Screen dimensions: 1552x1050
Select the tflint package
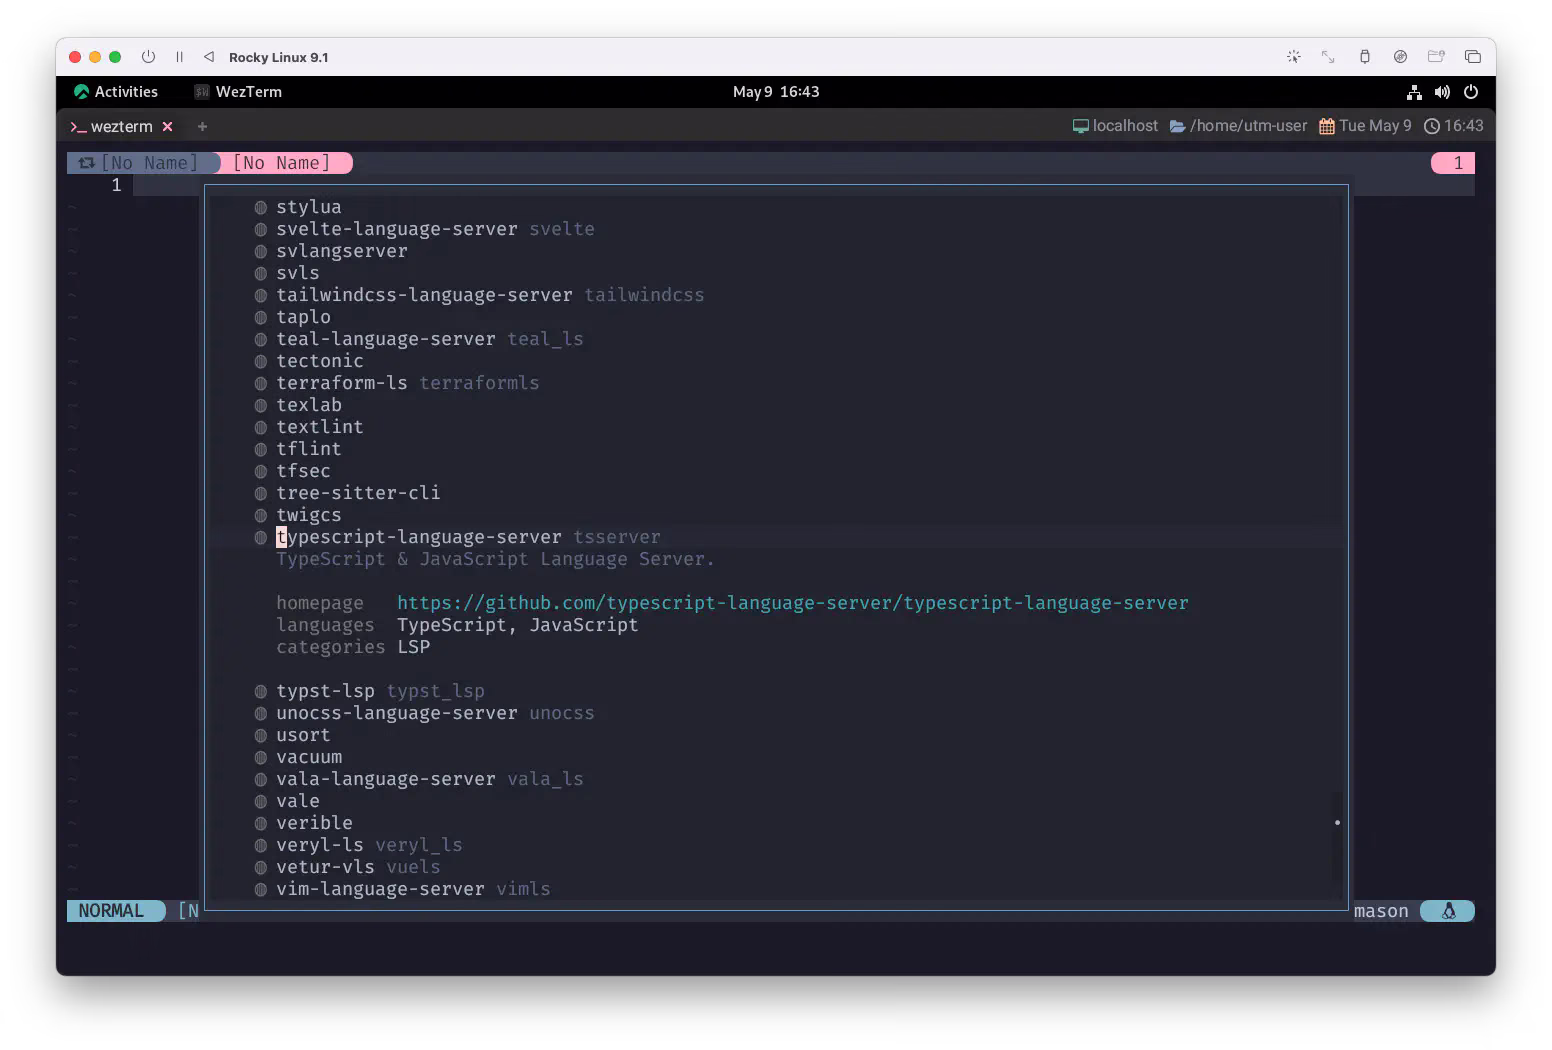pos(309,449)
